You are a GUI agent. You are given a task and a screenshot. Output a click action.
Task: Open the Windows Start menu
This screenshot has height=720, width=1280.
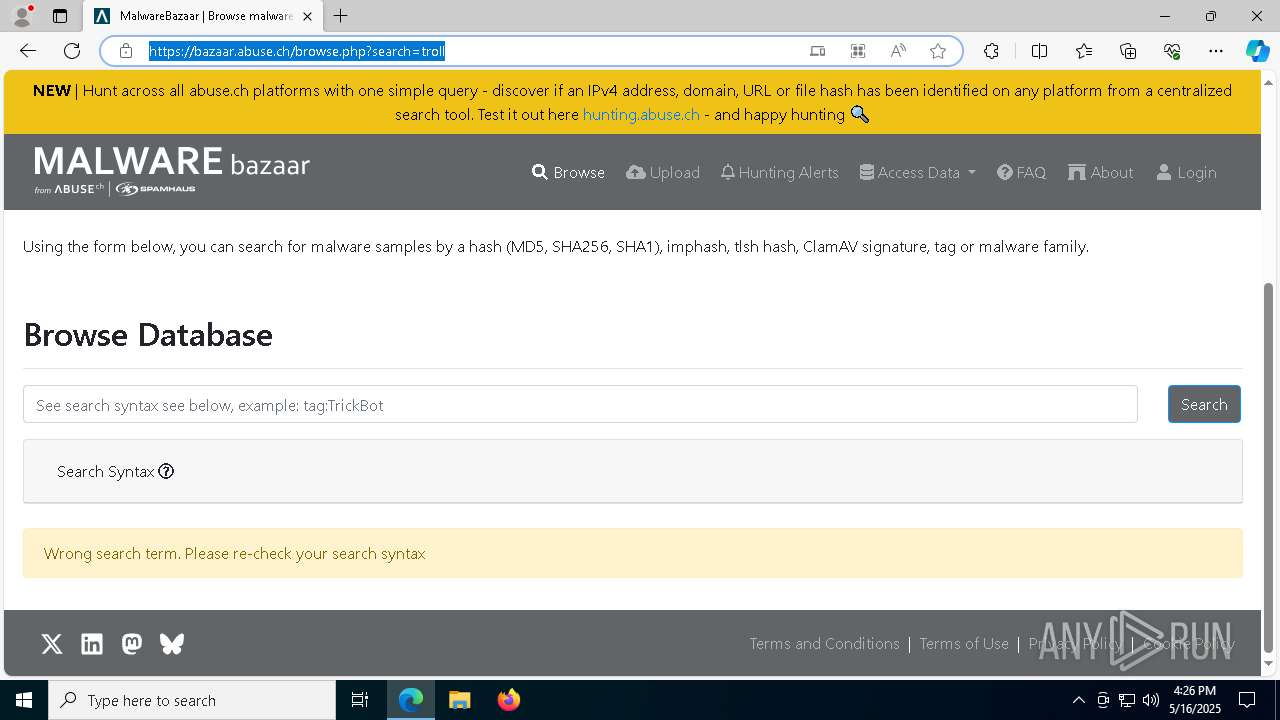tap(24, 700)
